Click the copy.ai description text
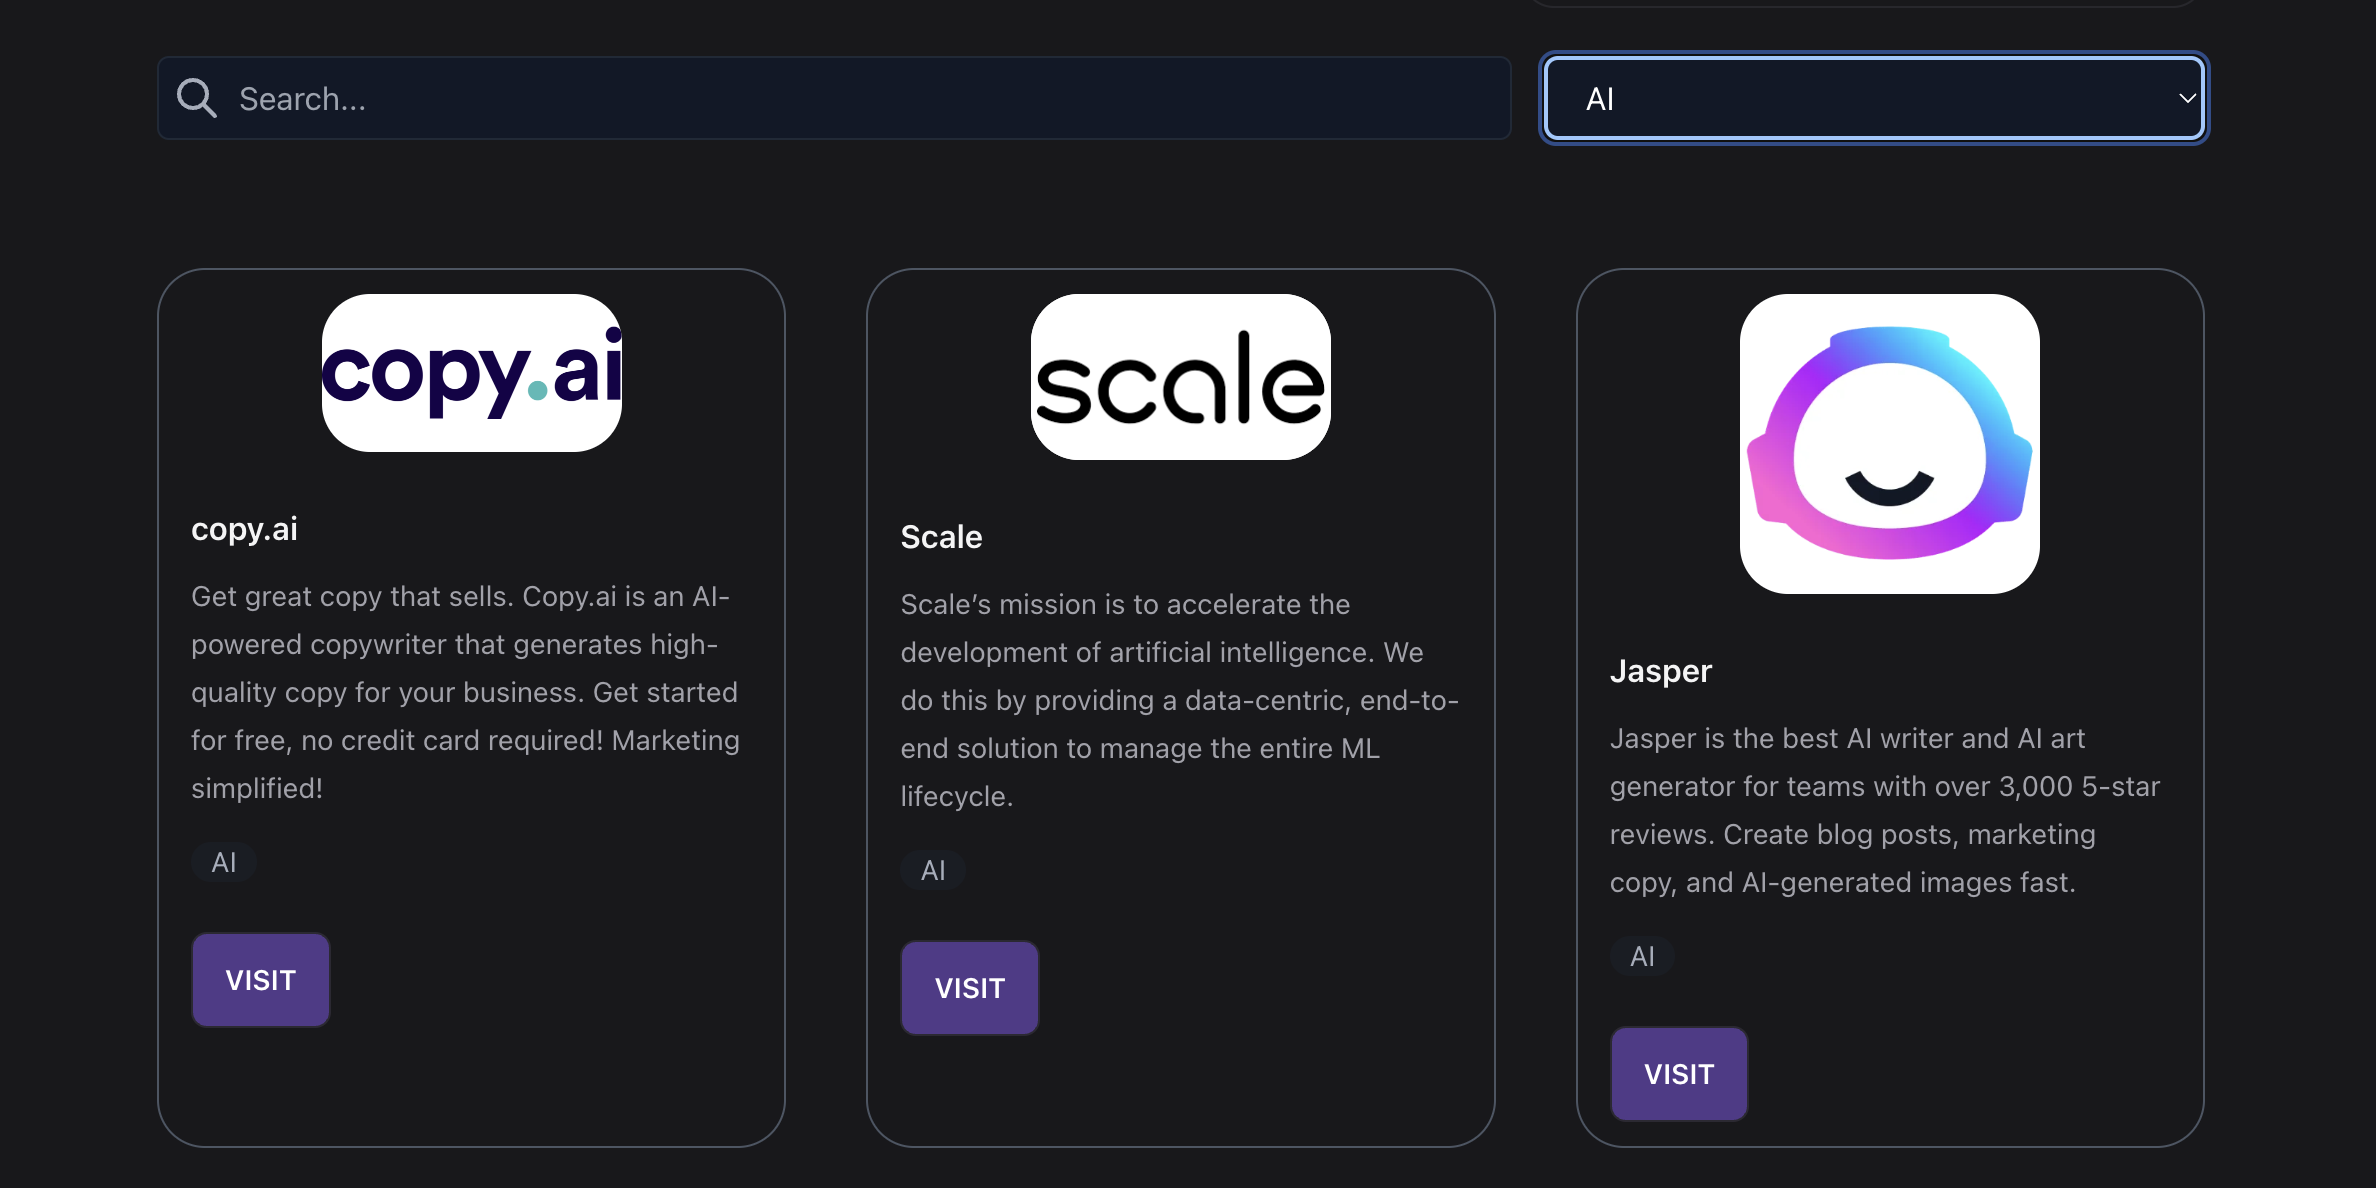The height and width of the screenshot is (1188, 2376). click(x=466, y=692)
